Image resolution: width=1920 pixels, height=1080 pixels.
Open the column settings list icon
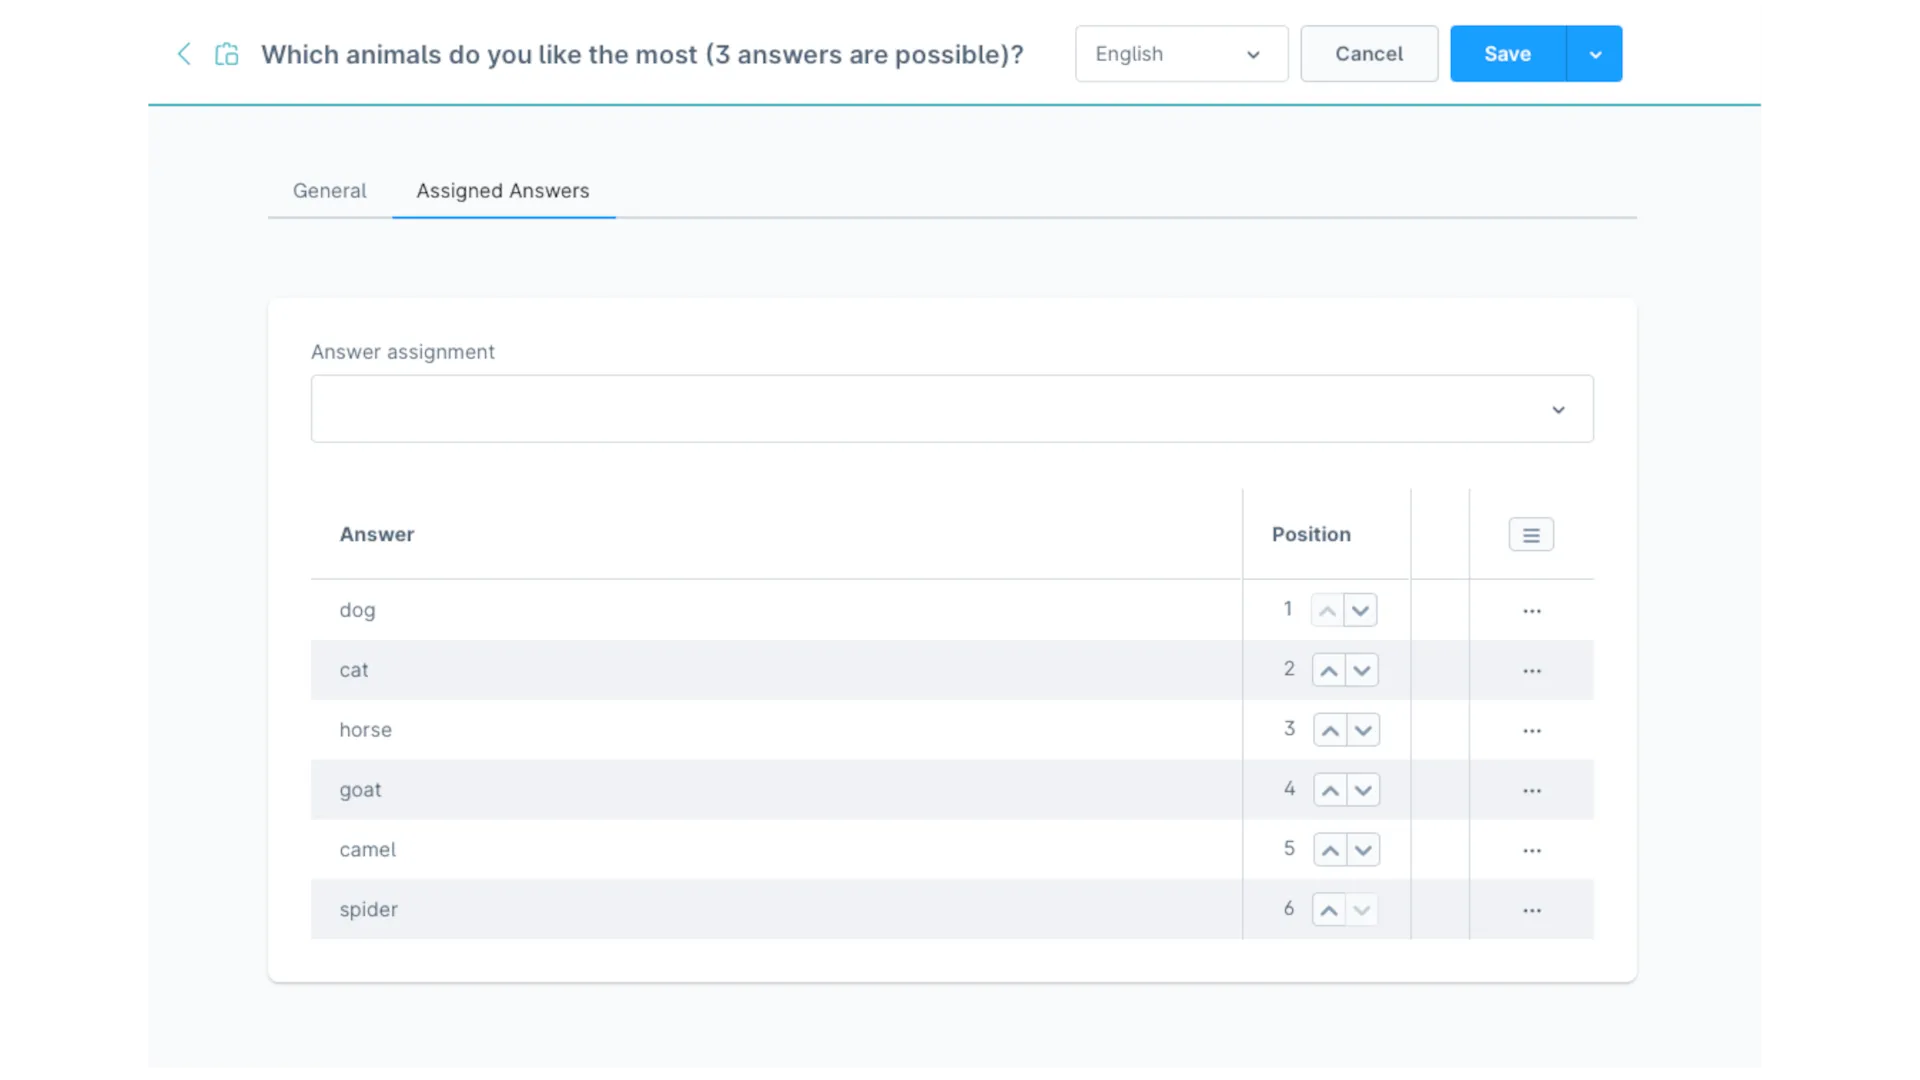tap(1531, 535)
